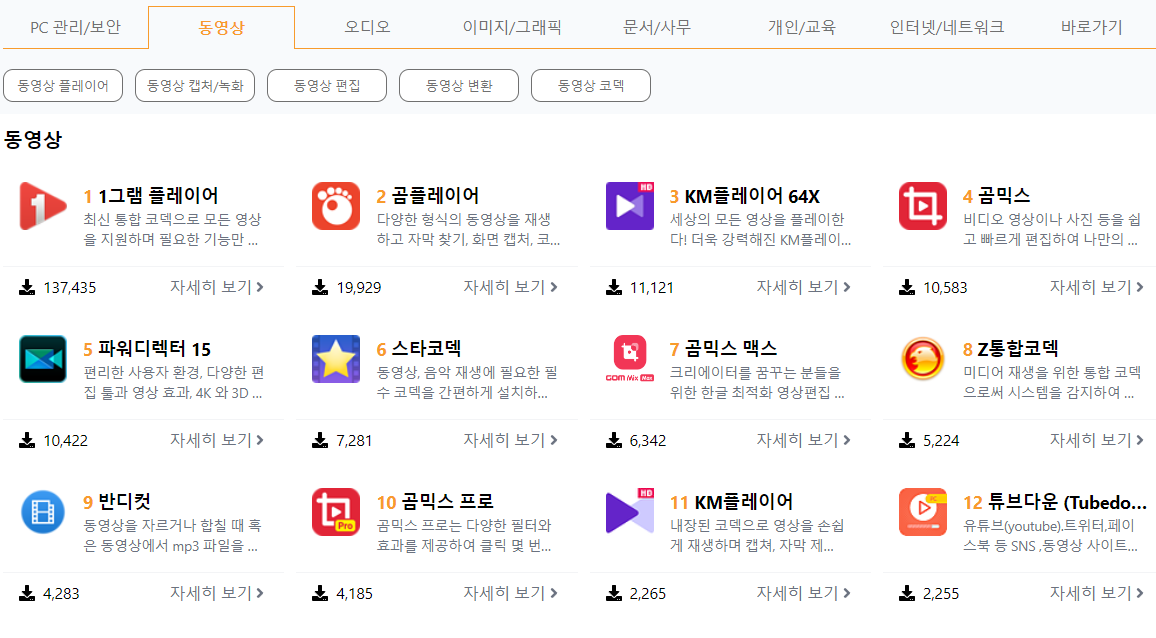Click the 동영상 section heading

click(33, 139)
